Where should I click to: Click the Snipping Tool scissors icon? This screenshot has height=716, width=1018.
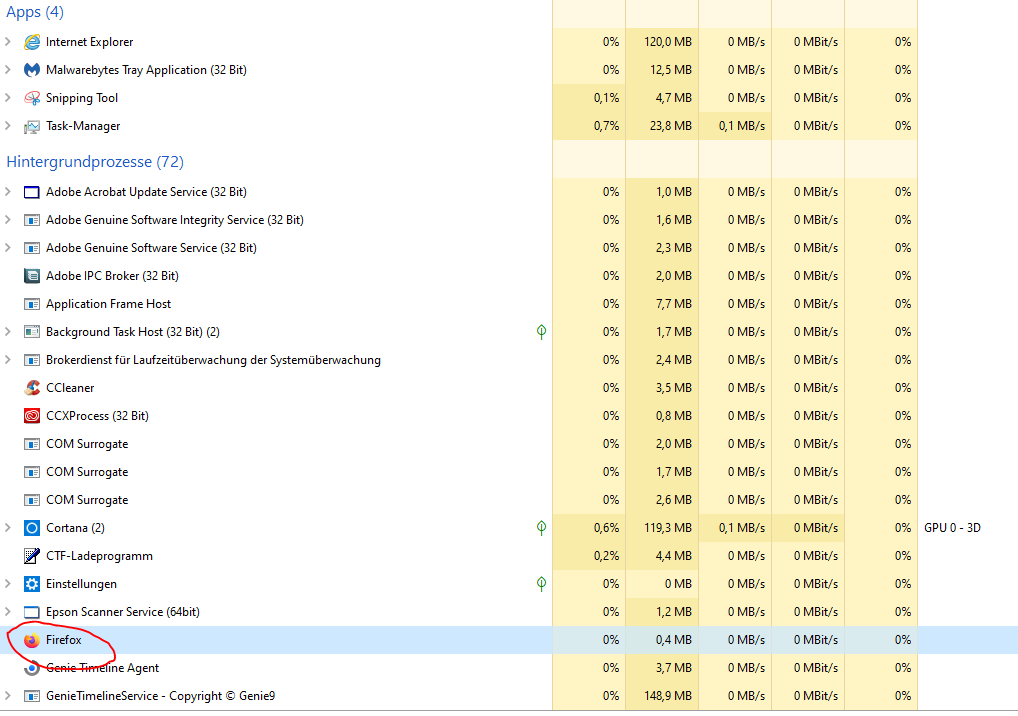coord(32,98)
